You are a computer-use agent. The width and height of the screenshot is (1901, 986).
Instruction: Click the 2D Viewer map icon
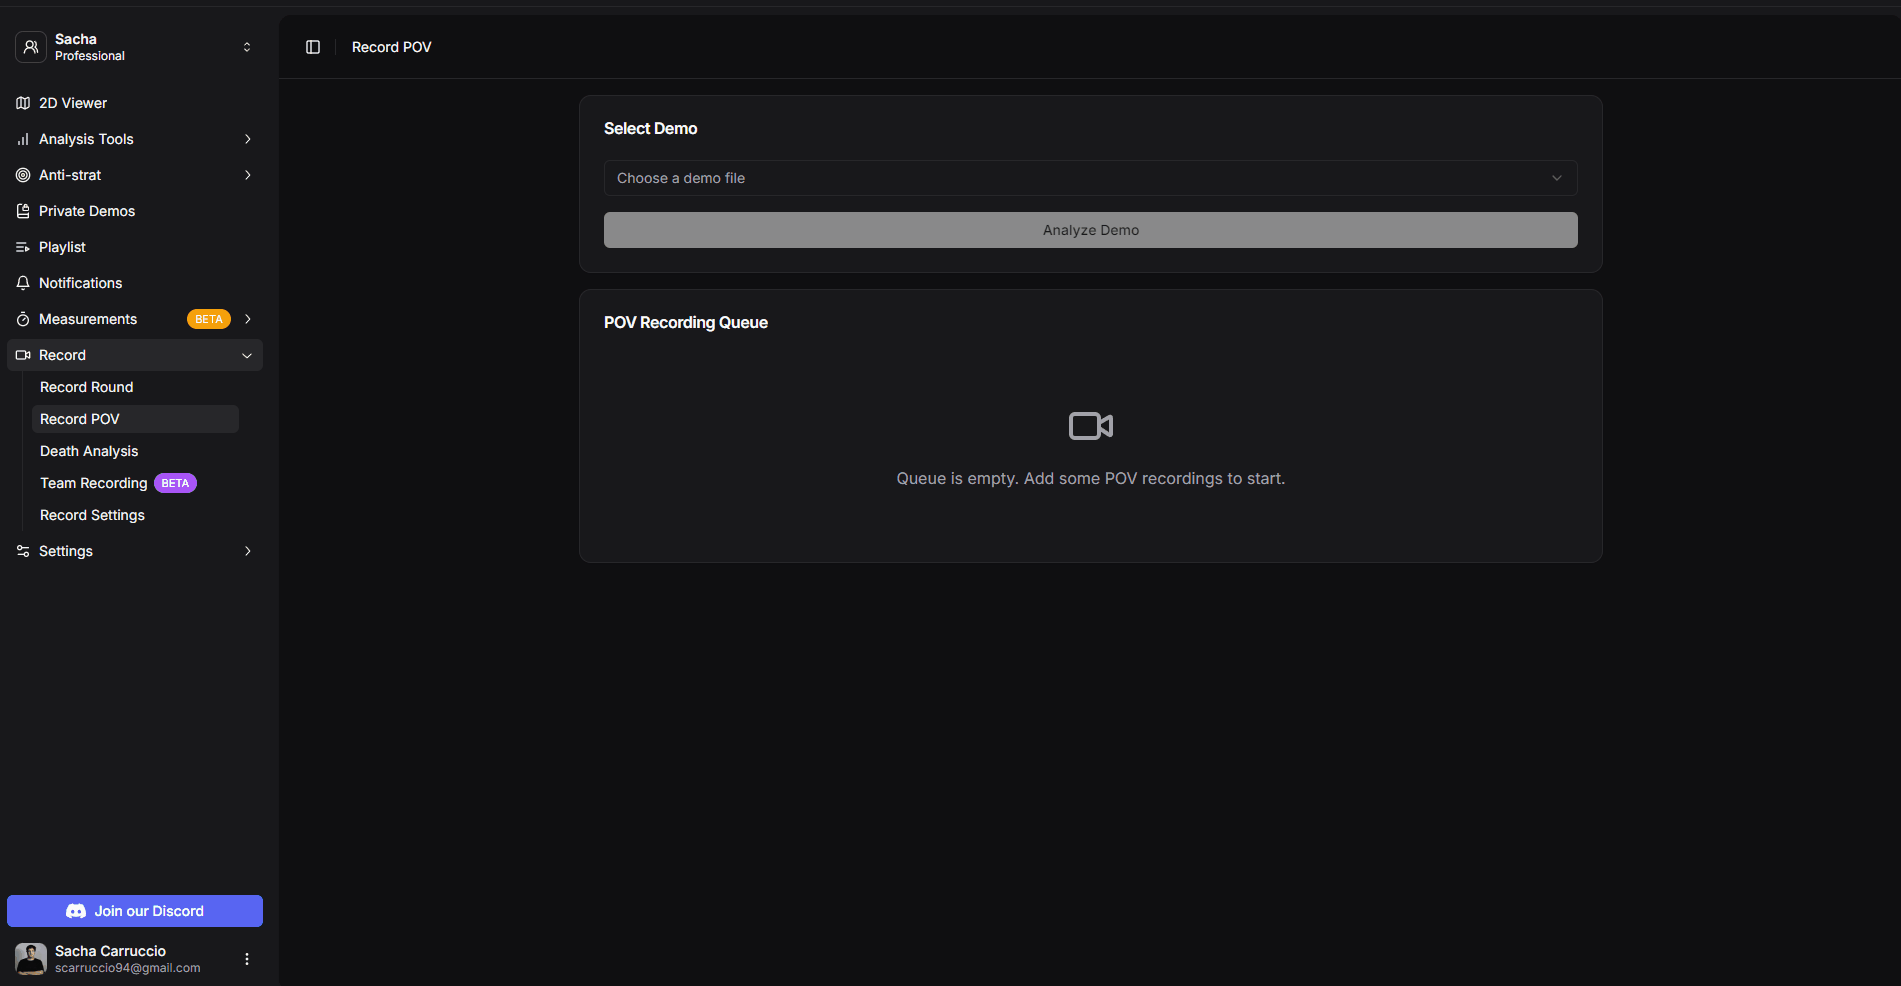point(23,103)
